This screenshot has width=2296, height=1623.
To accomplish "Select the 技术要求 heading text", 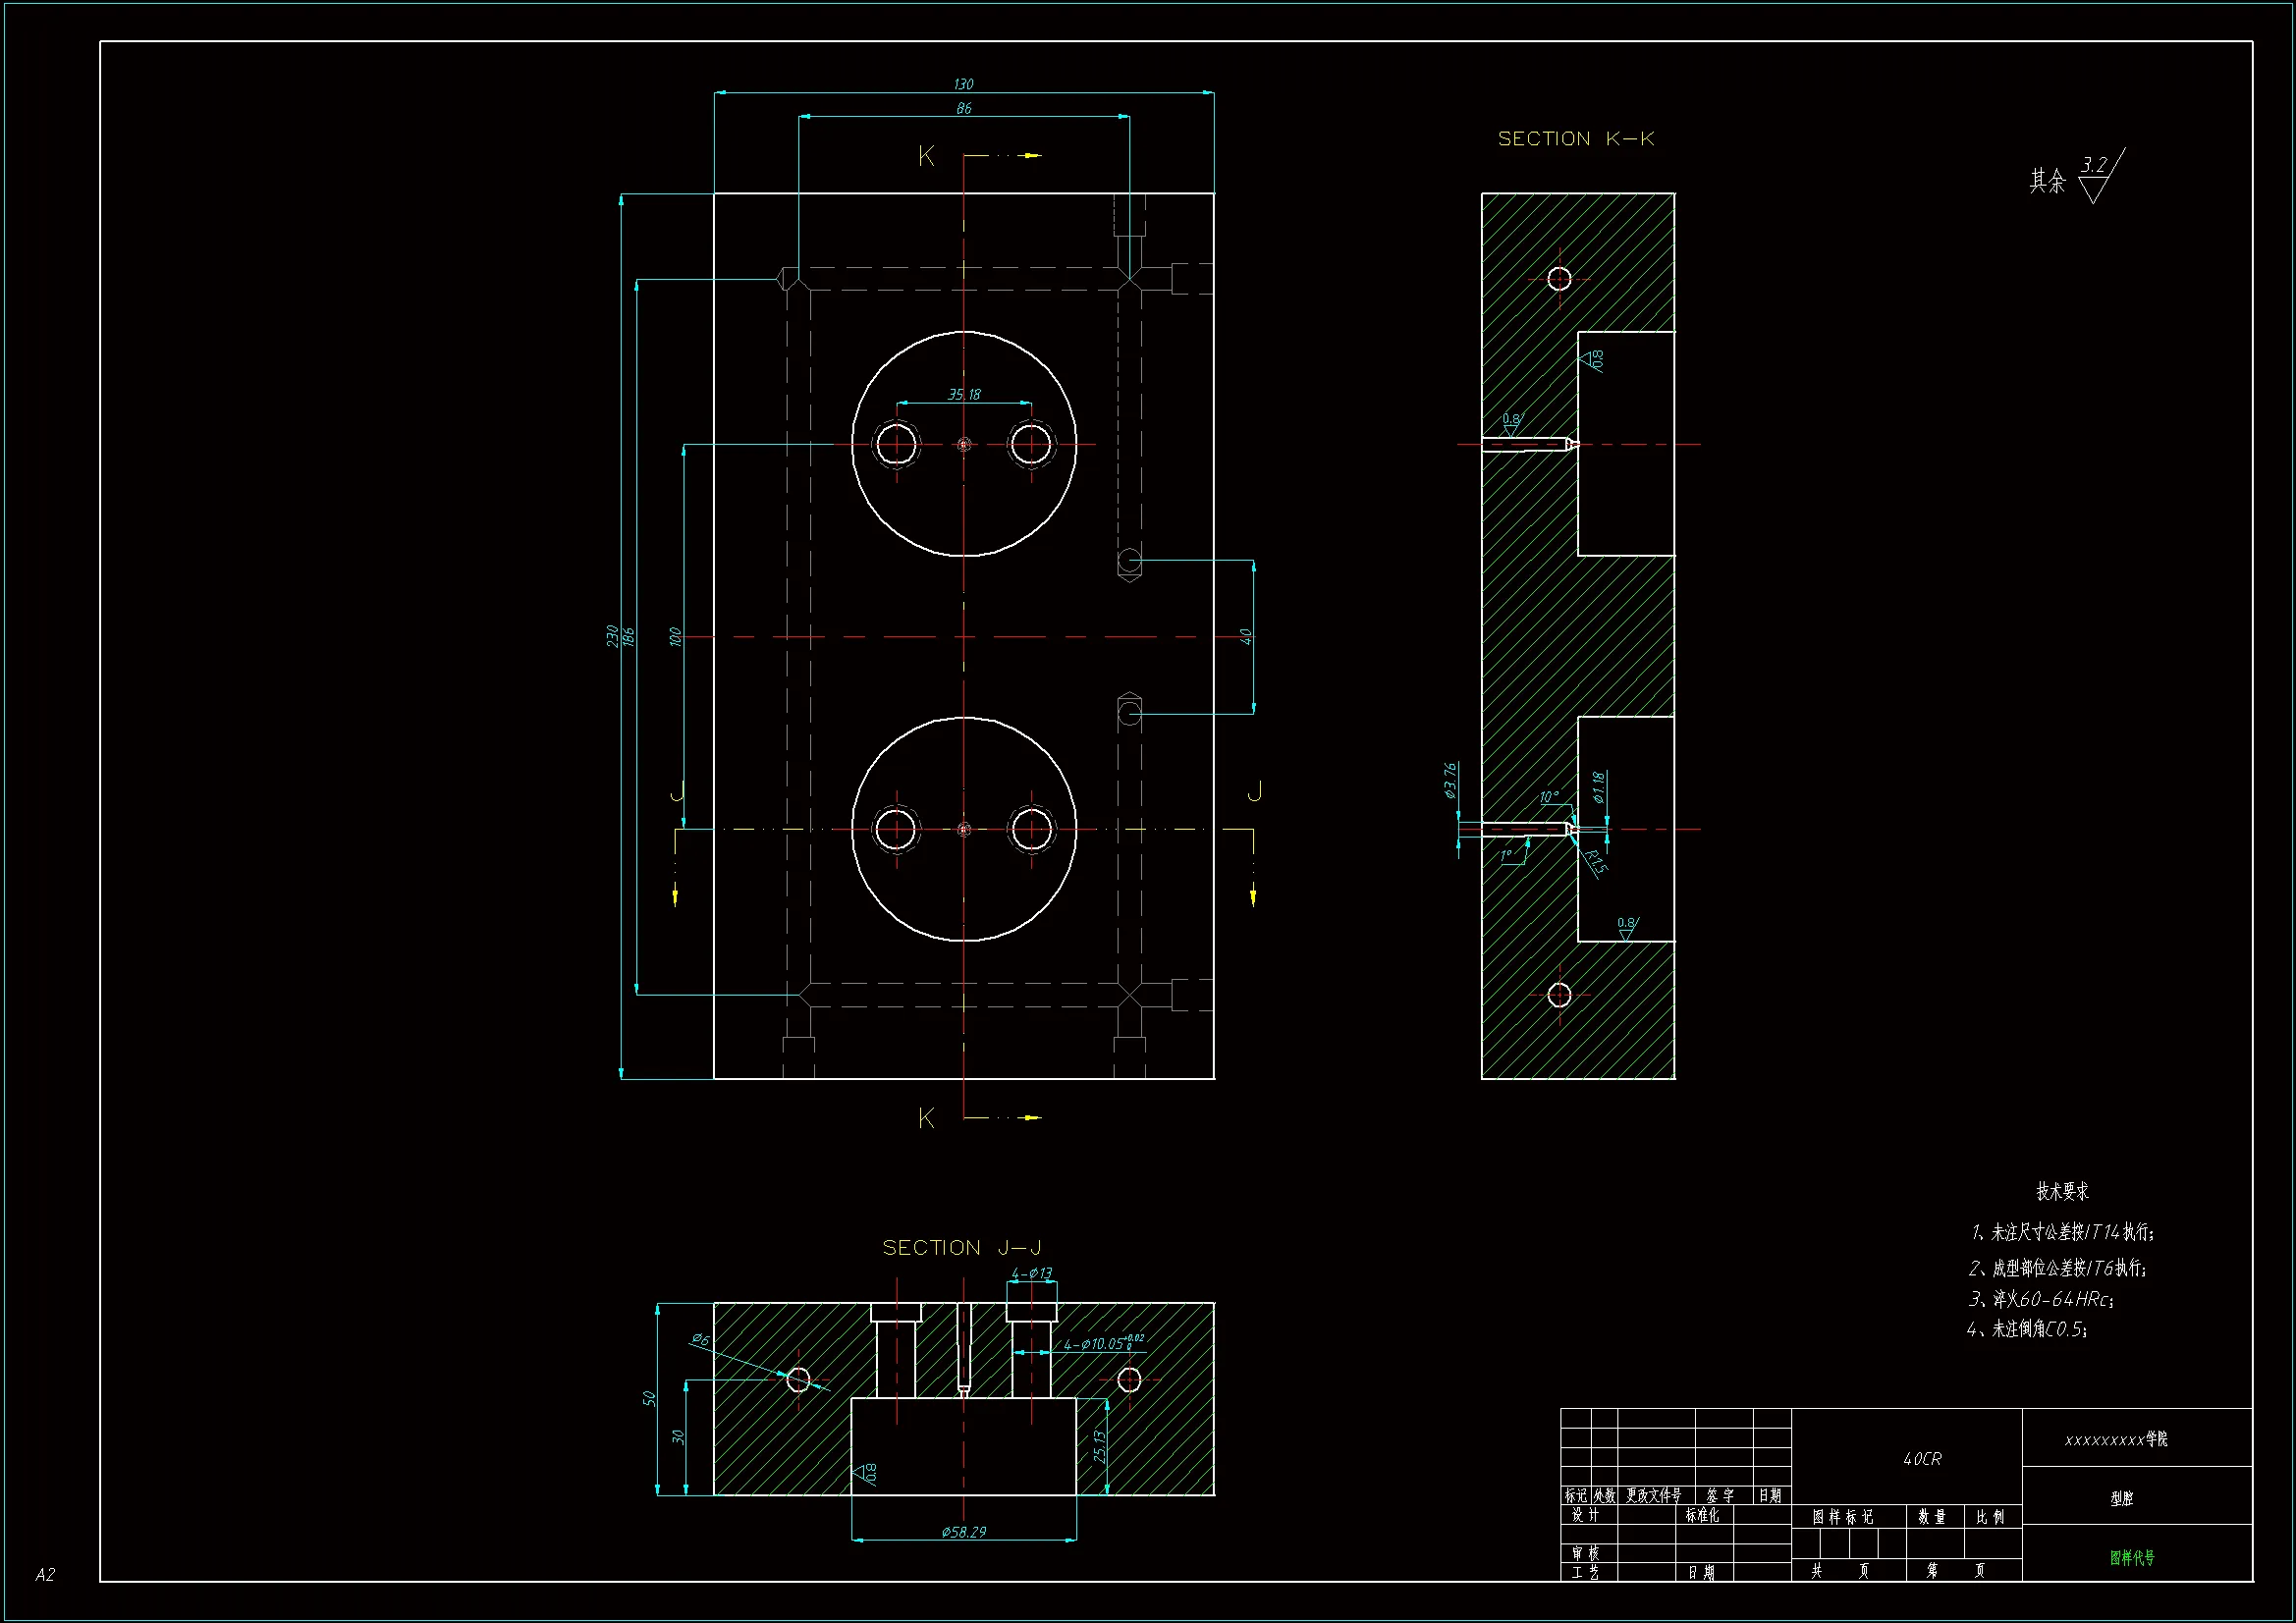I will point(2062,1191).
